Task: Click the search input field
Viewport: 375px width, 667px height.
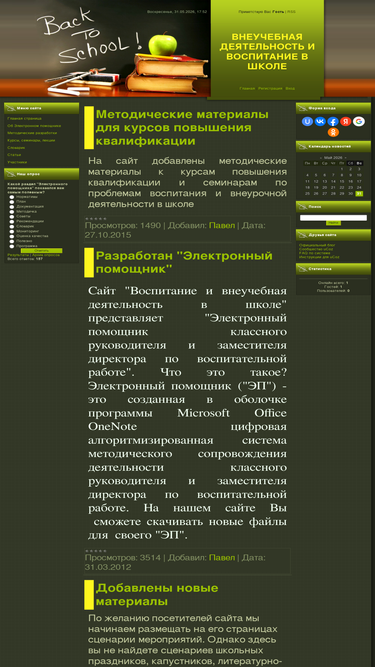Action: [x=333, y=218]
